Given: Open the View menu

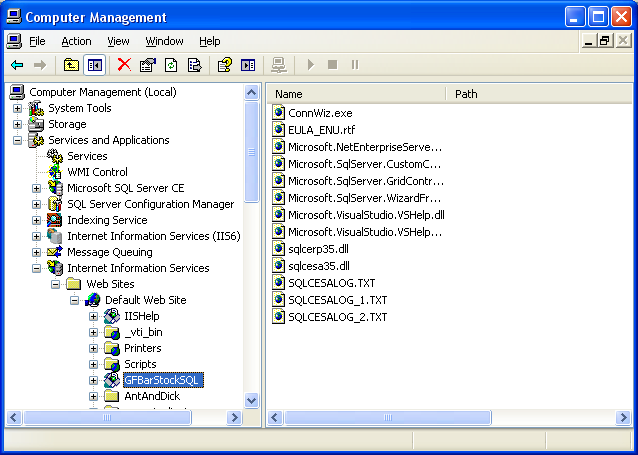Looking at the screenshot, I should coord(118,41).
